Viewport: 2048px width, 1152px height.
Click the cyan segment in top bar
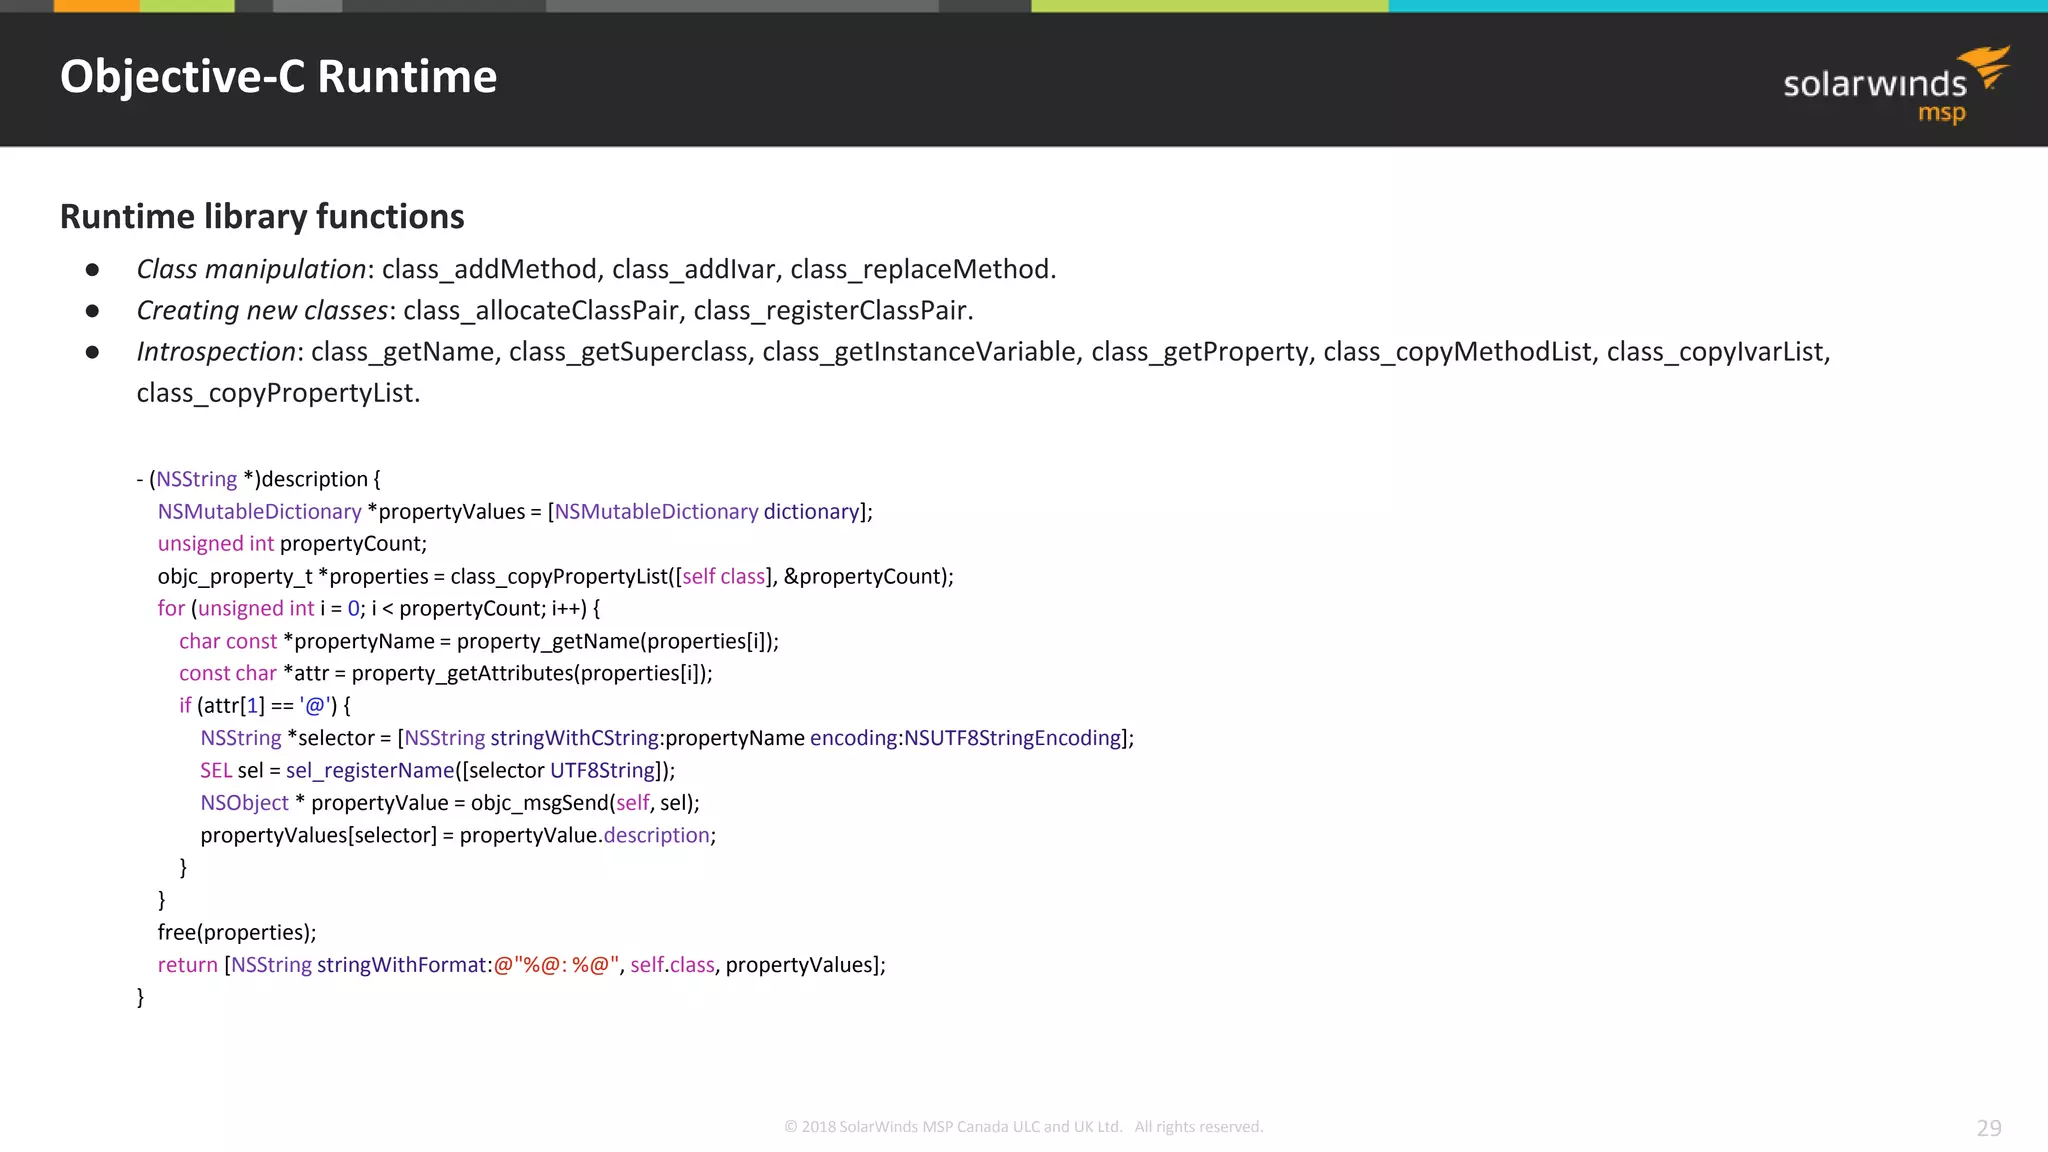coord(1716,6)
